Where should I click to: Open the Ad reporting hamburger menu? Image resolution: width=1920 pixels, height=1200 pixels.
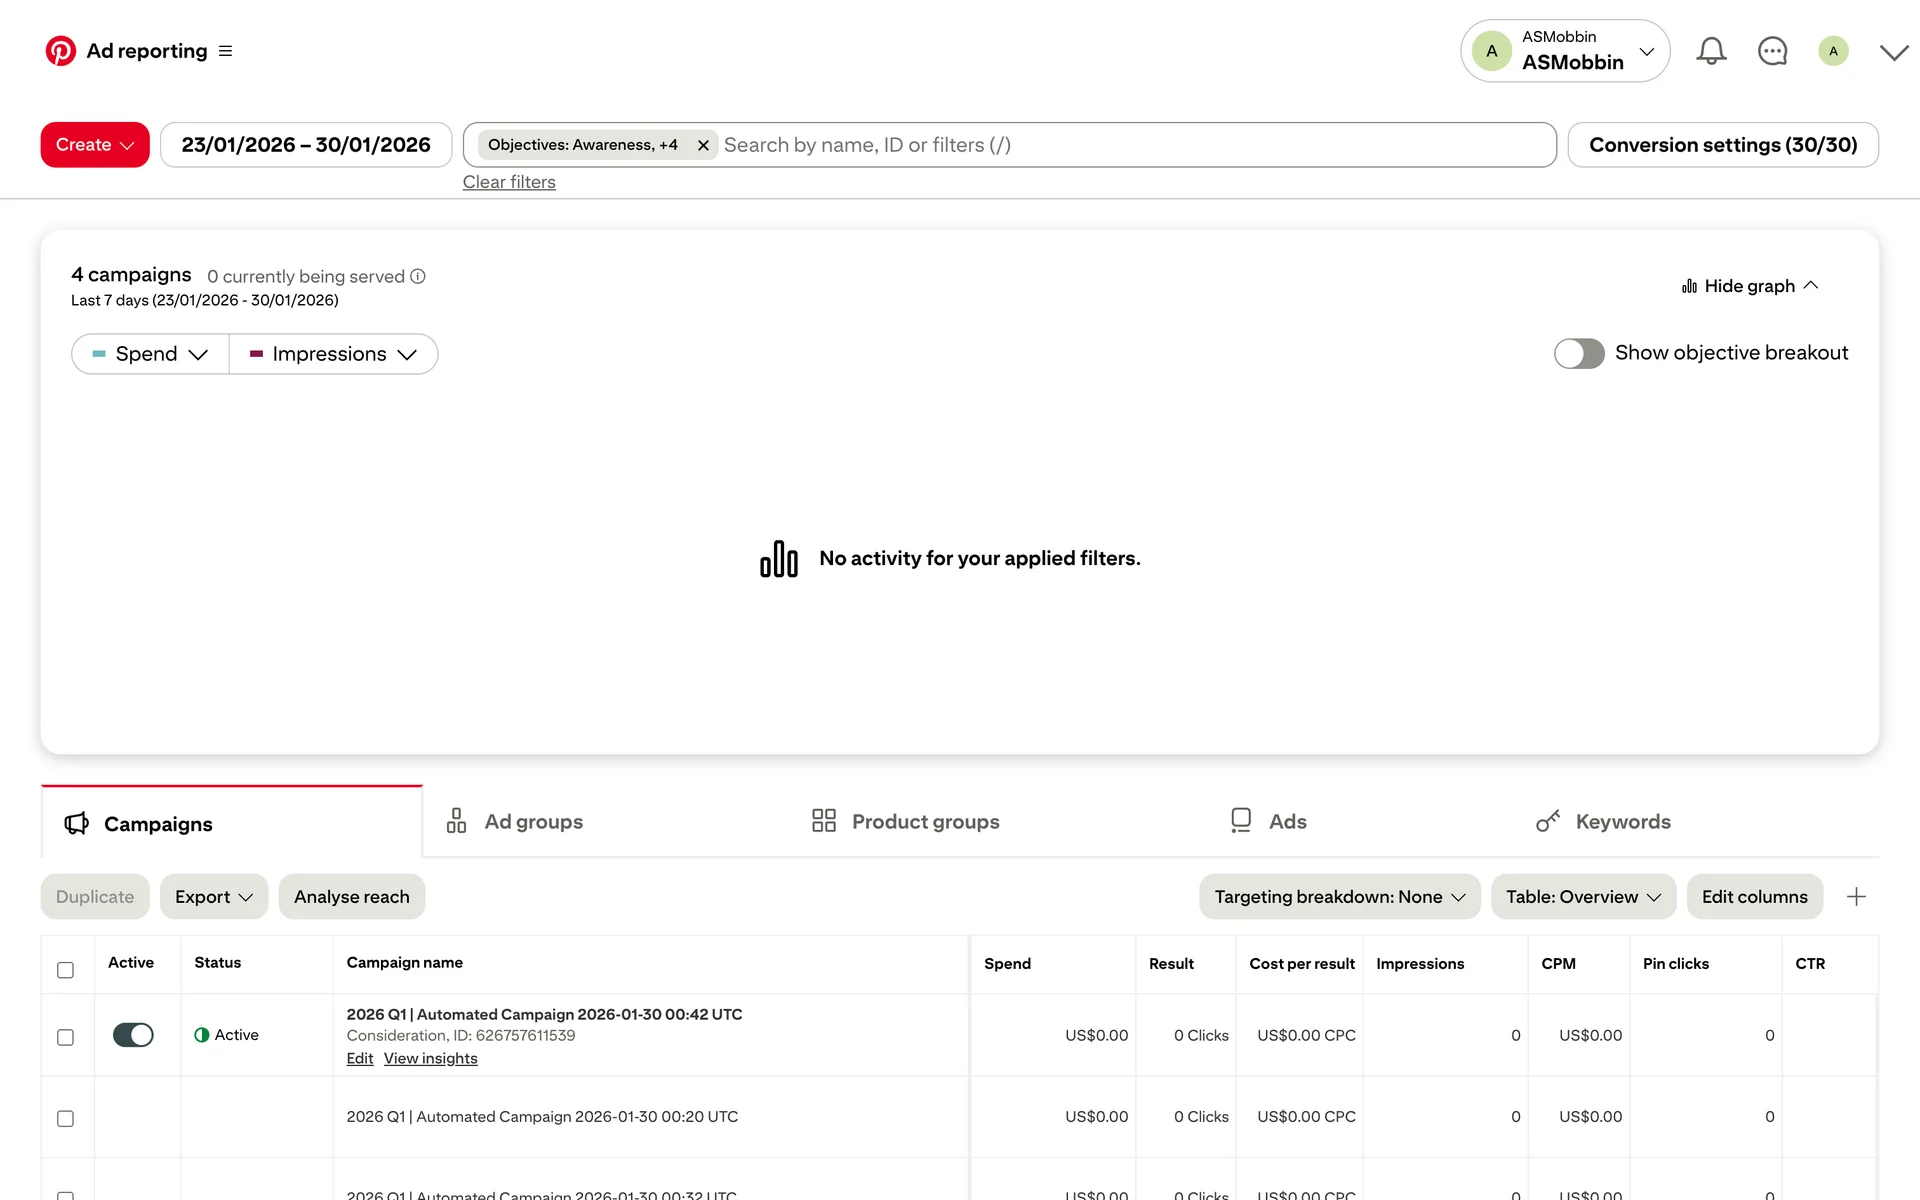pos(225,51)
